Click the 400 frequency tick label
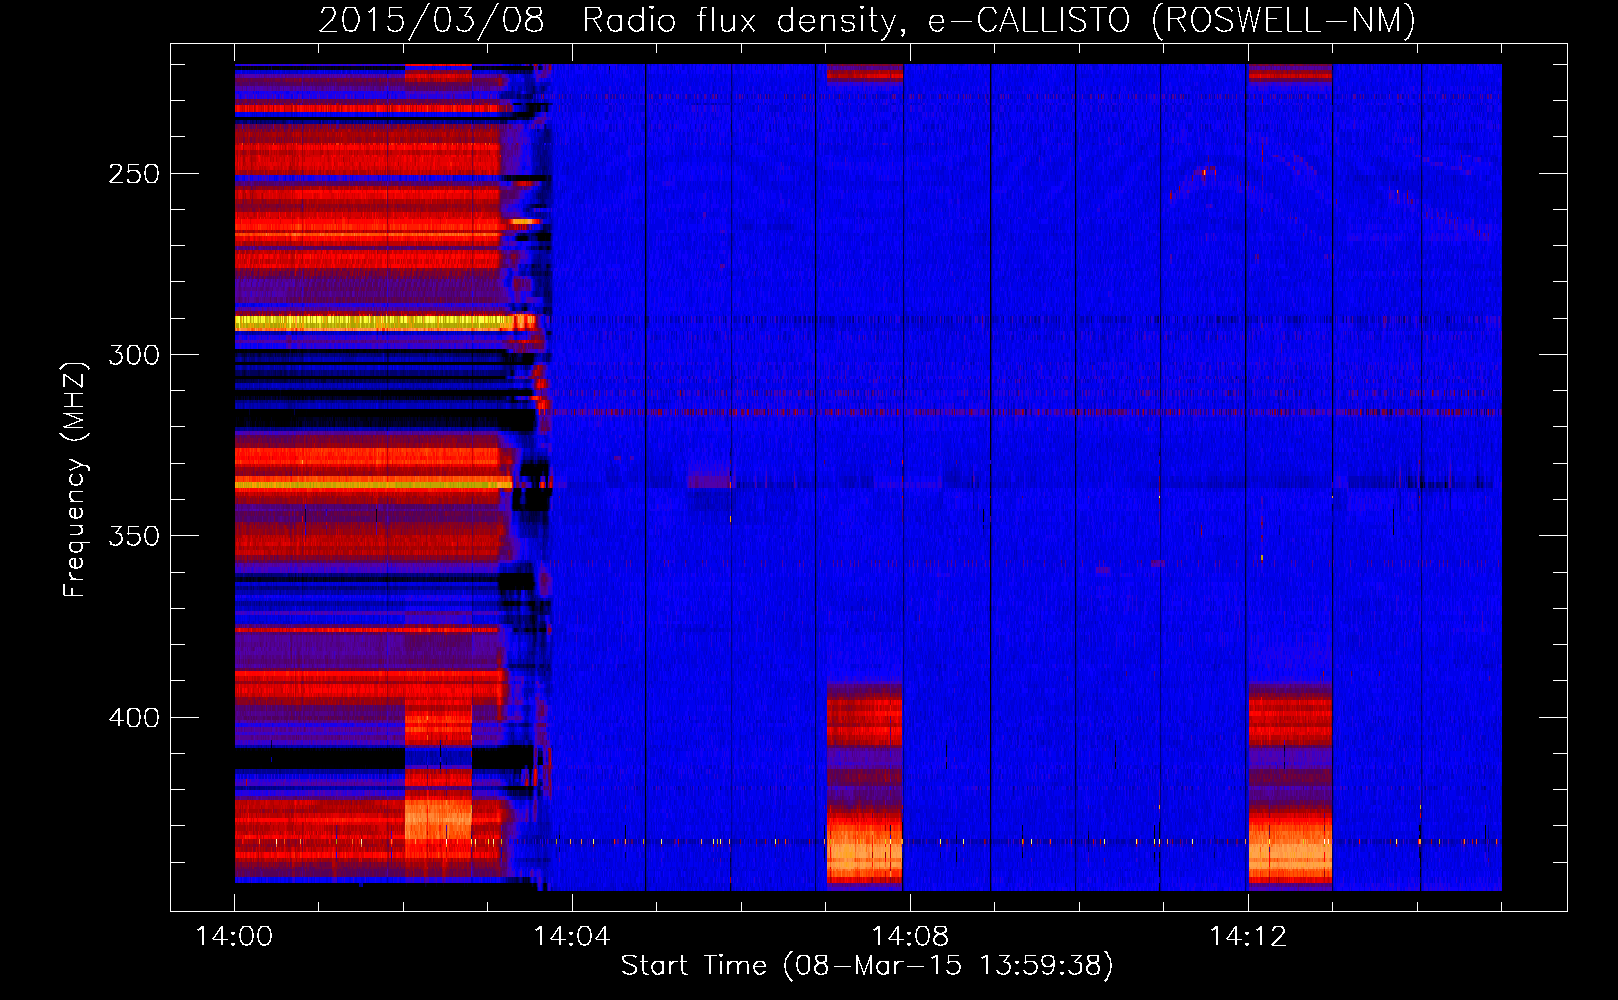Screen dimensions: 1618x1000 click(134, 718)
